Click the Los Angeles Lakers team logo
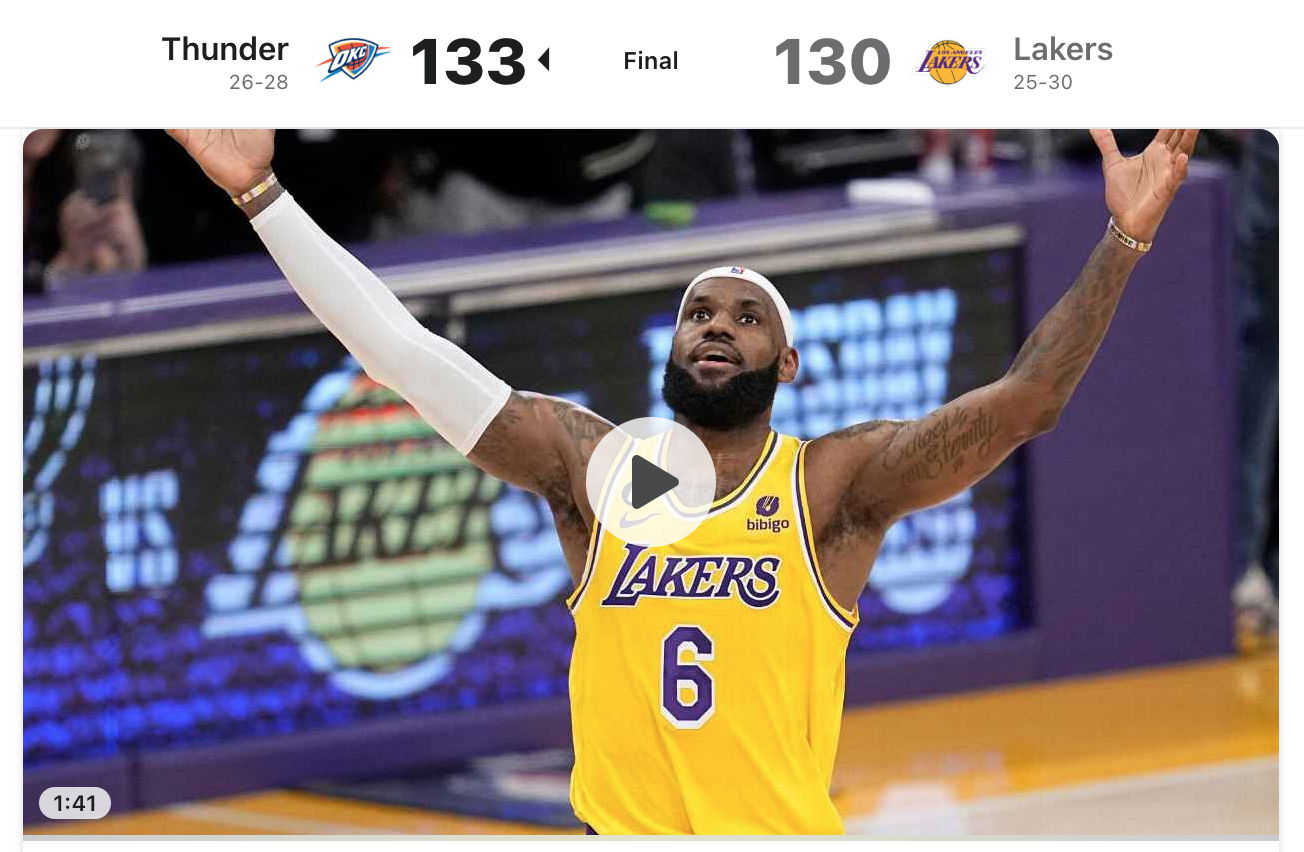 951,61
